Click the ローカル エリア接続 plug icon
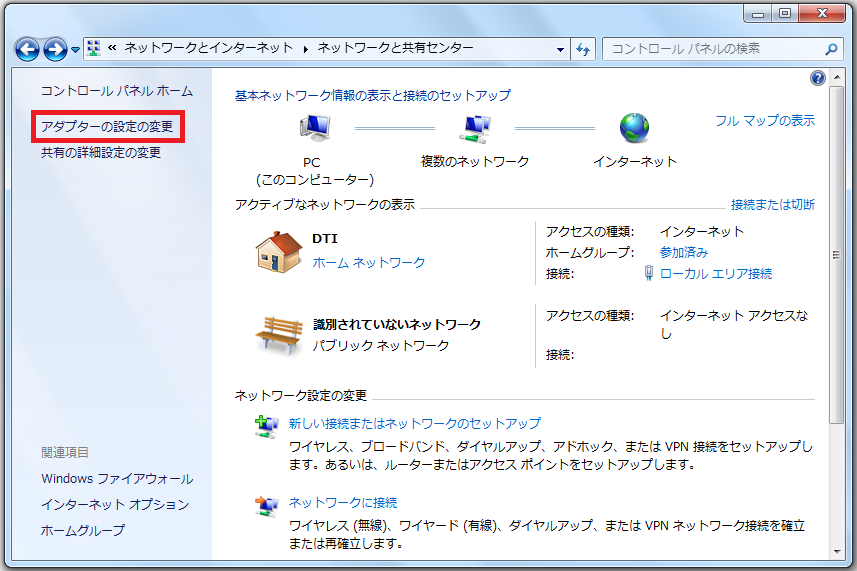This screenshot has height=571, width=857. coord(648,273)
